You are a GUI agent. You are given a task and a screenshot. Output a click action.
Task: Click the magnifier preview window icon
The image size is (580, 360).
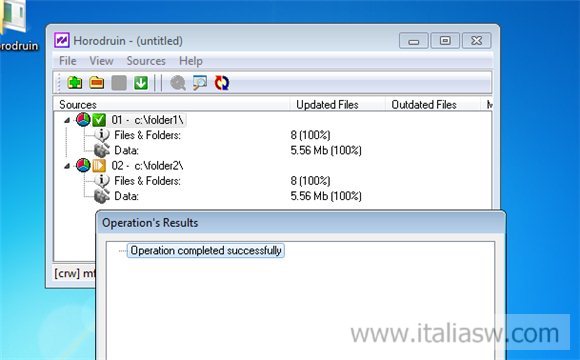(200, 83)
